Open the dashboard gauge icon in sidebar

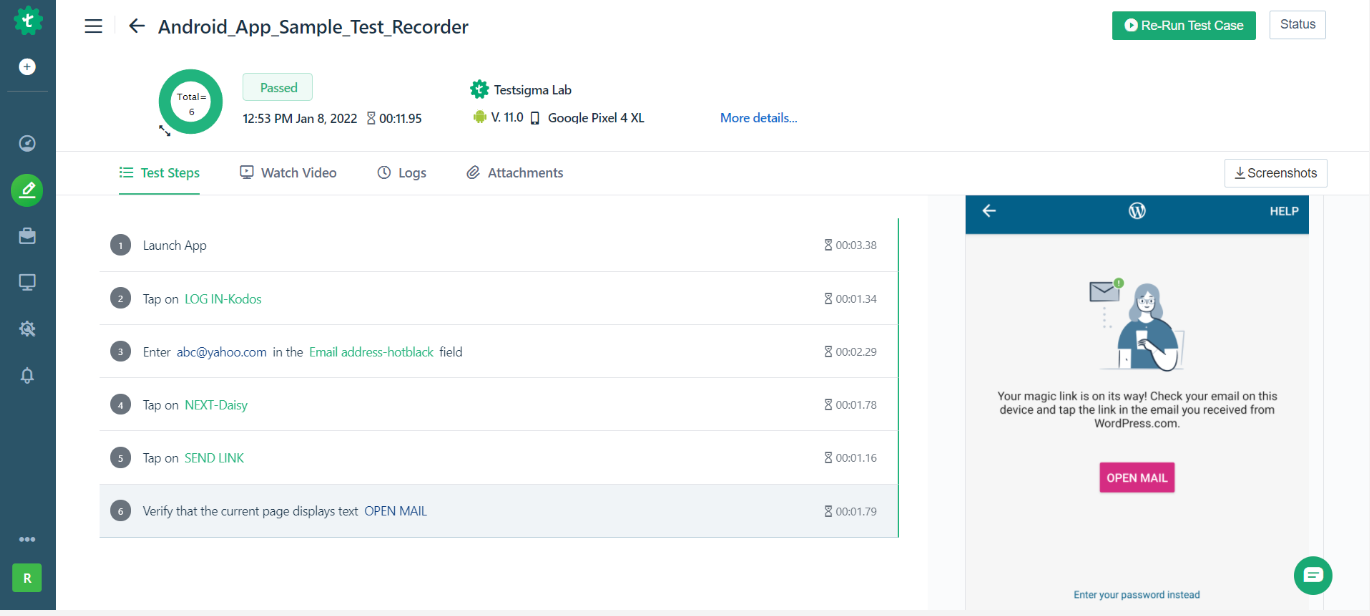28,143
